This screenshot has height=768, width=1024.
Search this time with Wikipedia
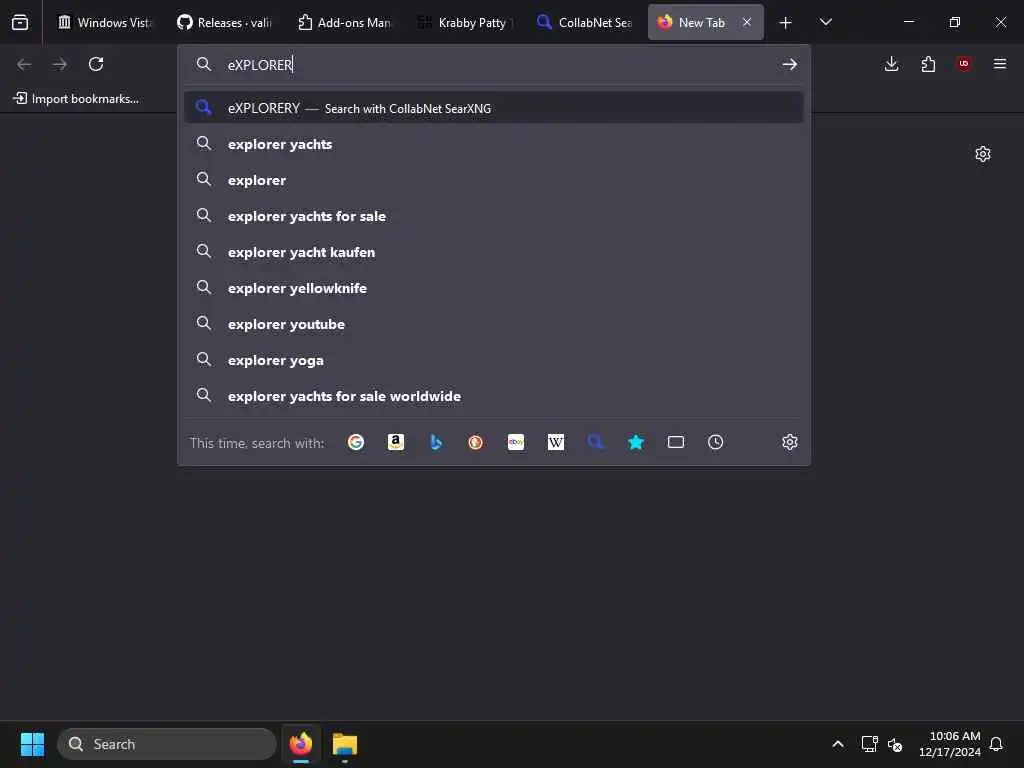click(556, 442)
